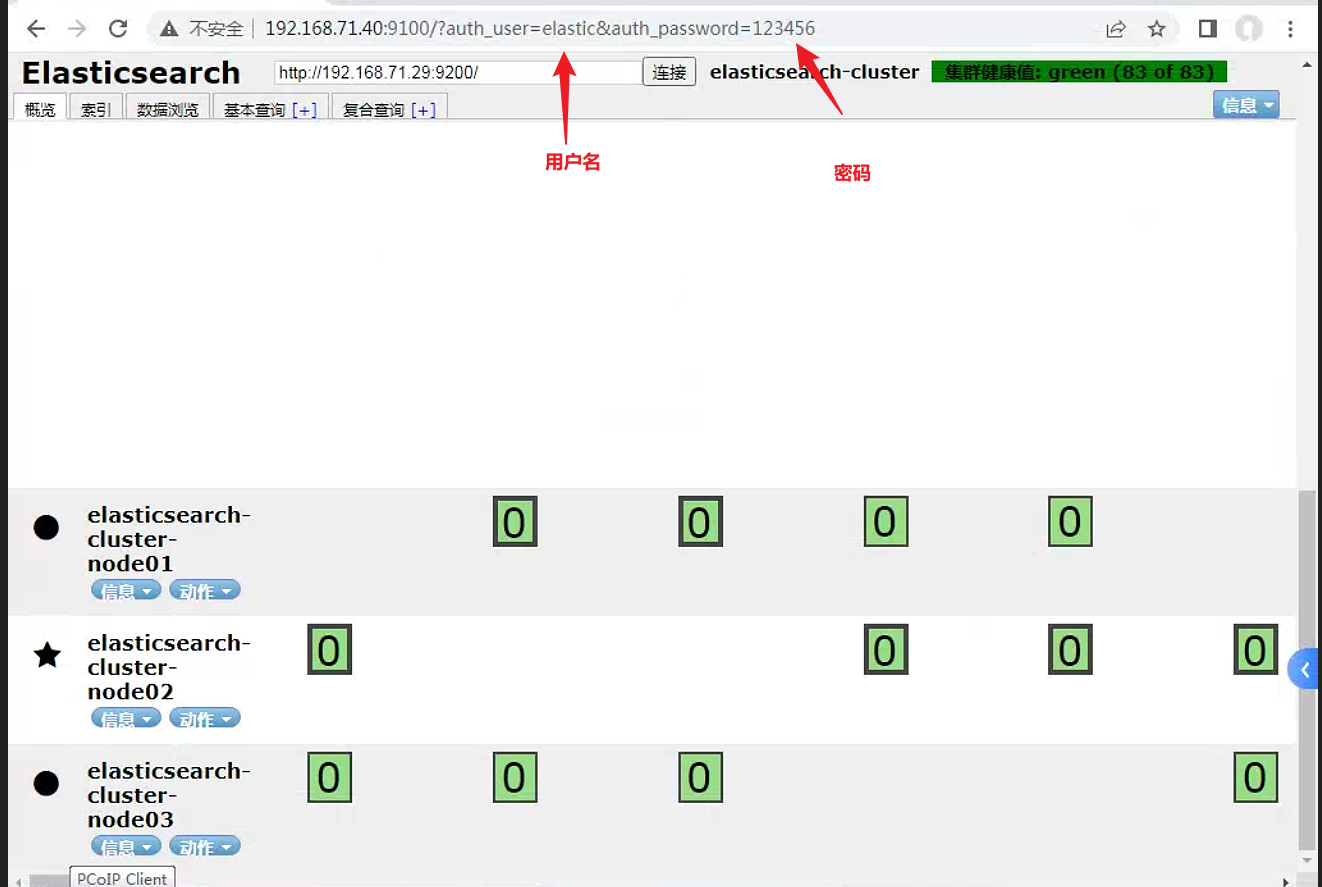This screenshot has width=1322, height=887.
Task: Open 信息 dropdown for node01
Action: [126, 591]
